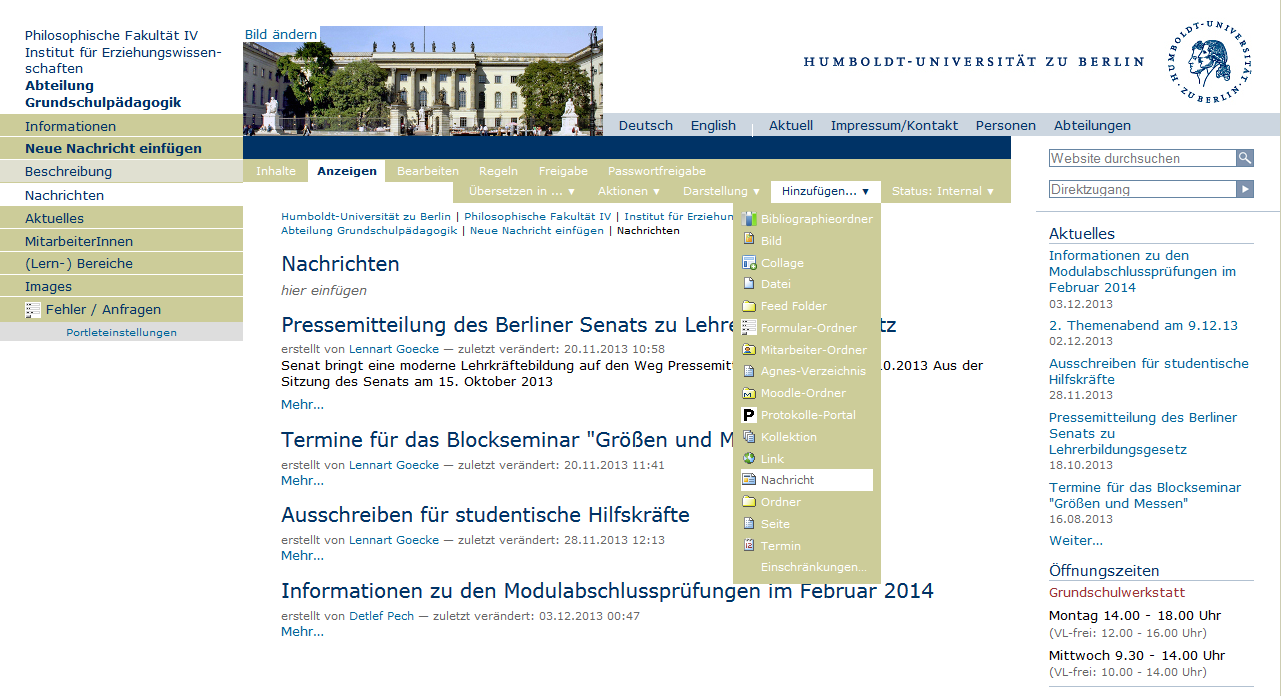Click the Collage icon in the menu
Image resolution: width=1281 pixels, height=696 pixels.
click(x=749, y=263)
